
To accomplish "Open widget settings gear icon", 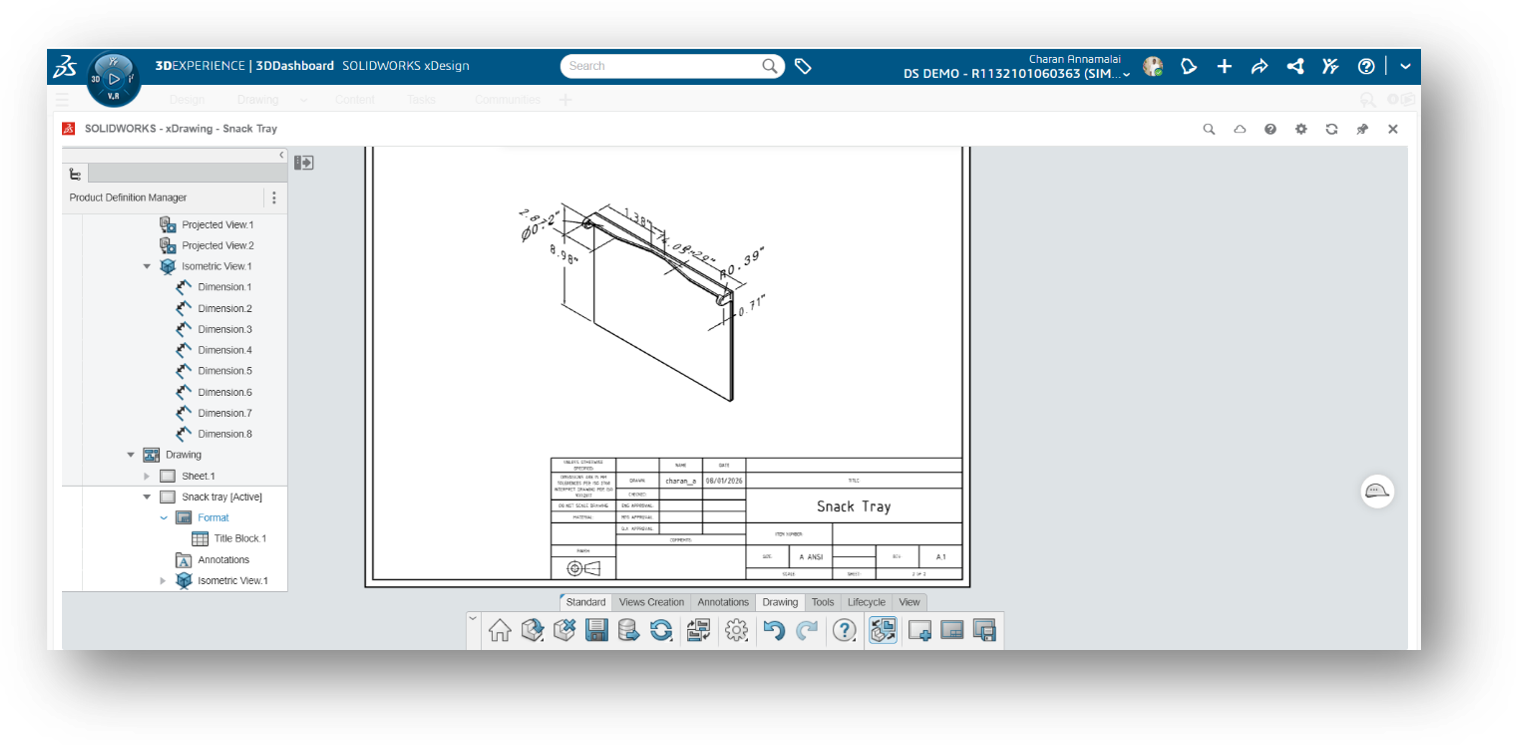I will tap(1301, 129).
